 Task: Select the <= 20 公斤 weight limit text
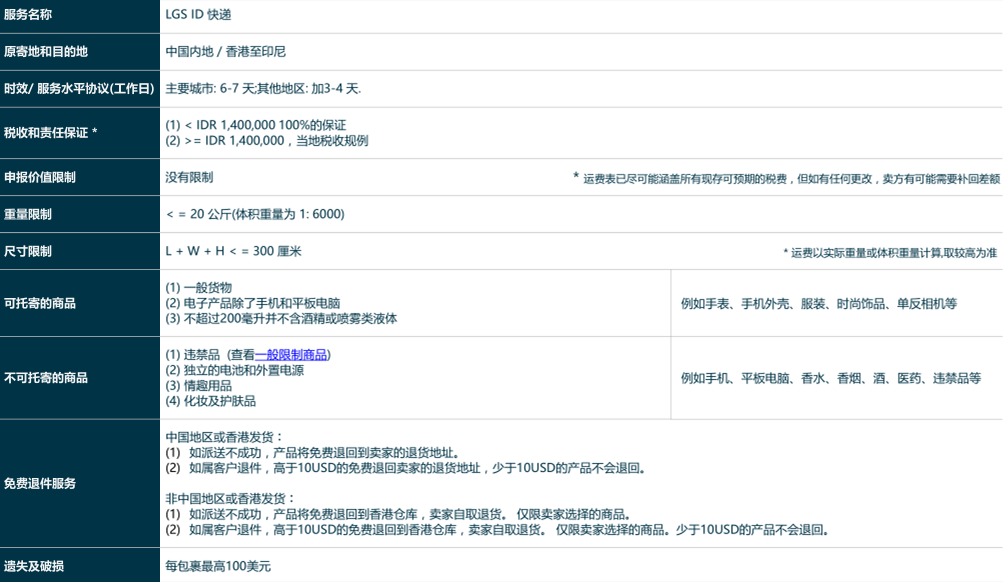pos(255,214)
